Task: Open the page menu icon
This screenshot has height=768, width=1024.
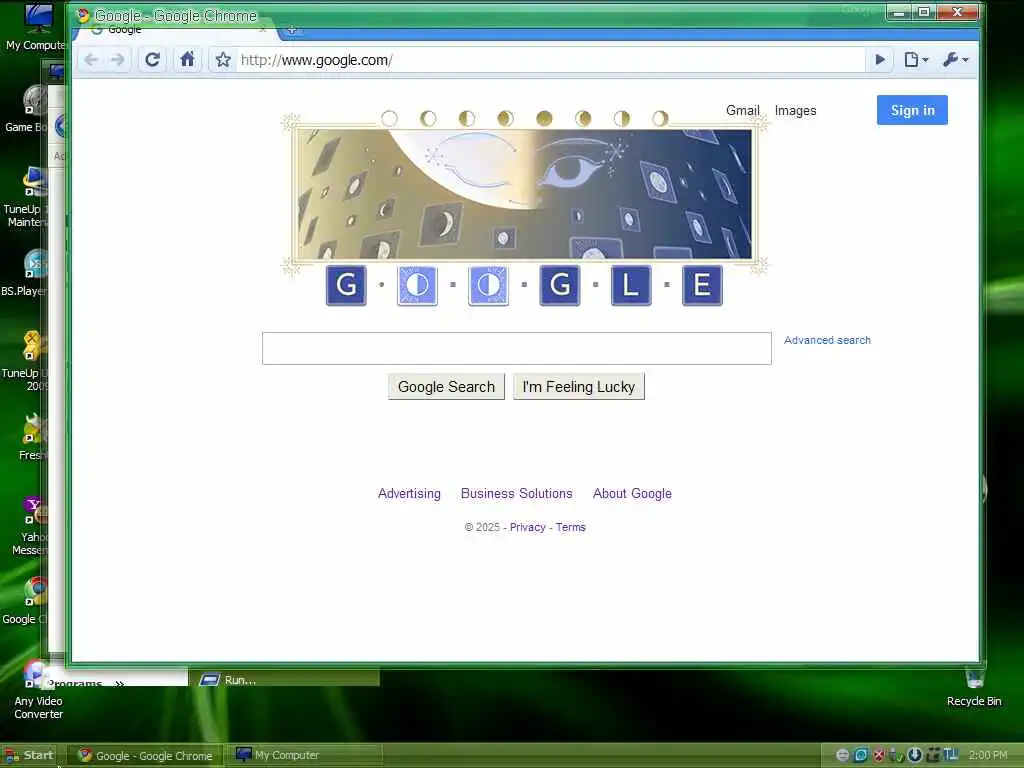Action: click(x=916, y=60)
